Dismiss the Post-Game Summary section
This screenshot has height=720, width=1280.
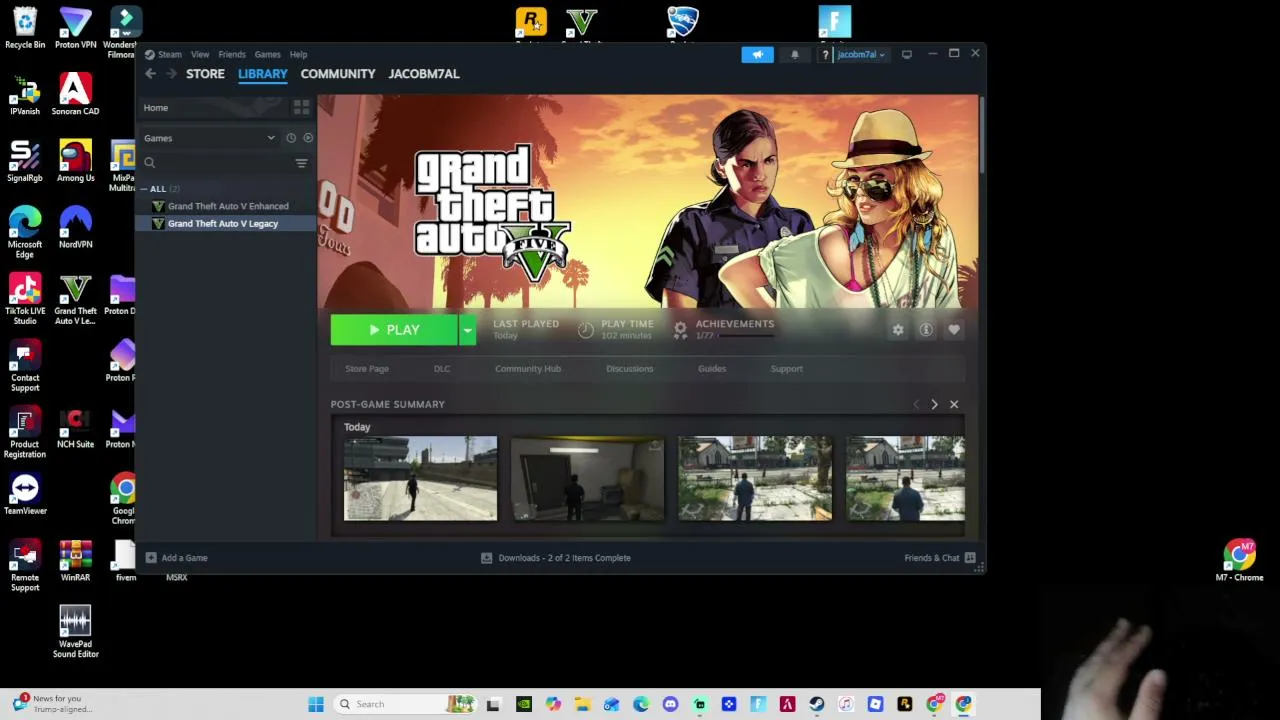coord(954,404)
